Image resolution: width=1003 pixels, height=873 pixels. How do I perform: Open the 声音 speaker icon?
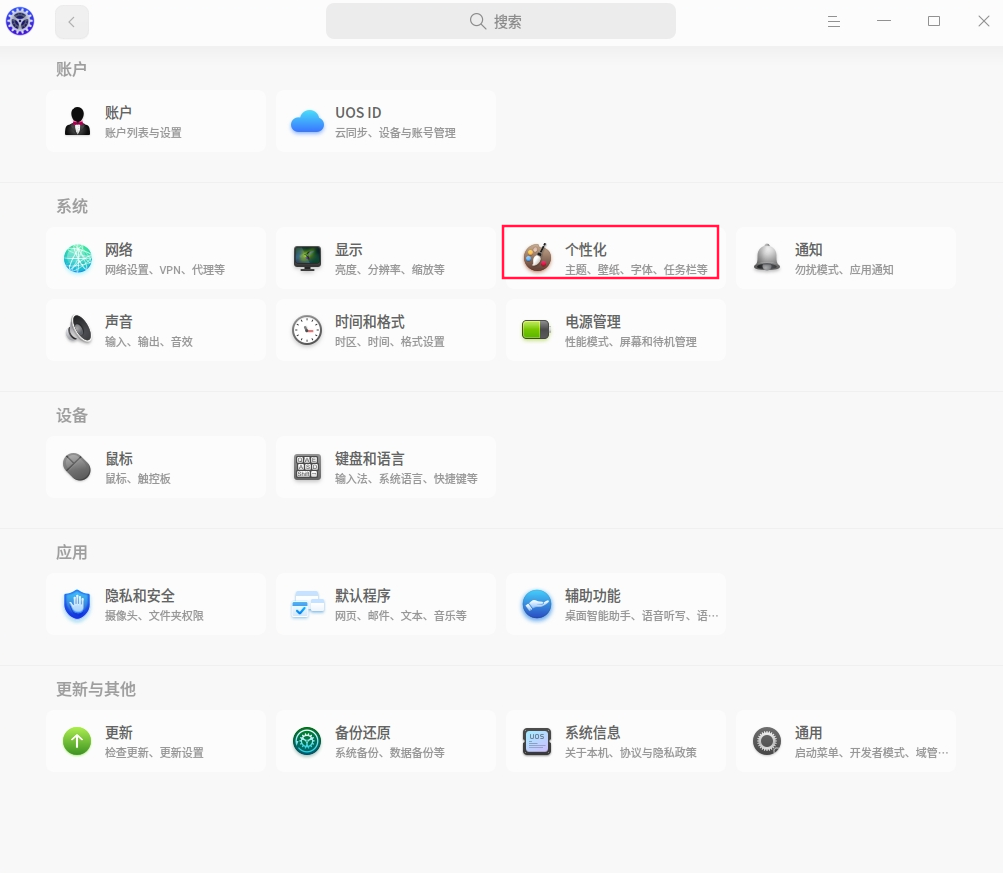coord(79,330)
